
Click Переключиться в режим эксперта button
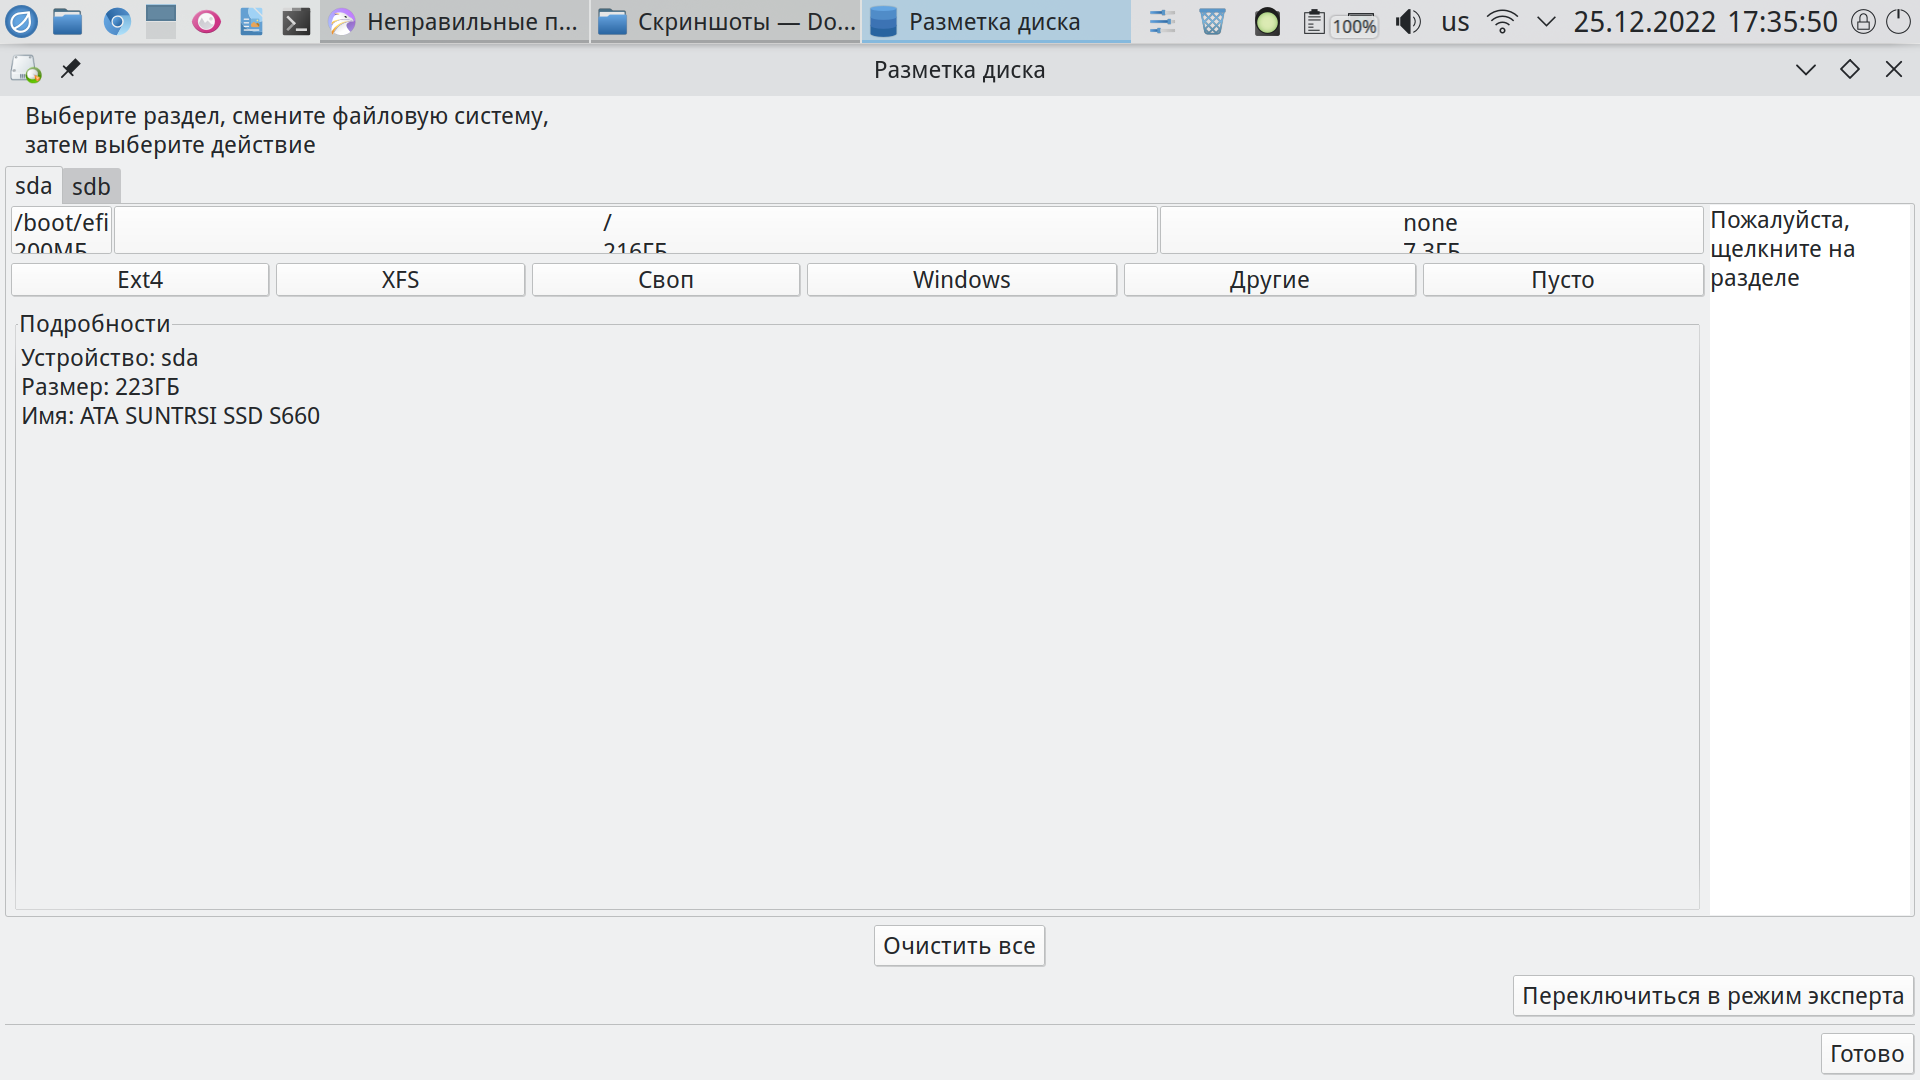[x=1712, y=996]
